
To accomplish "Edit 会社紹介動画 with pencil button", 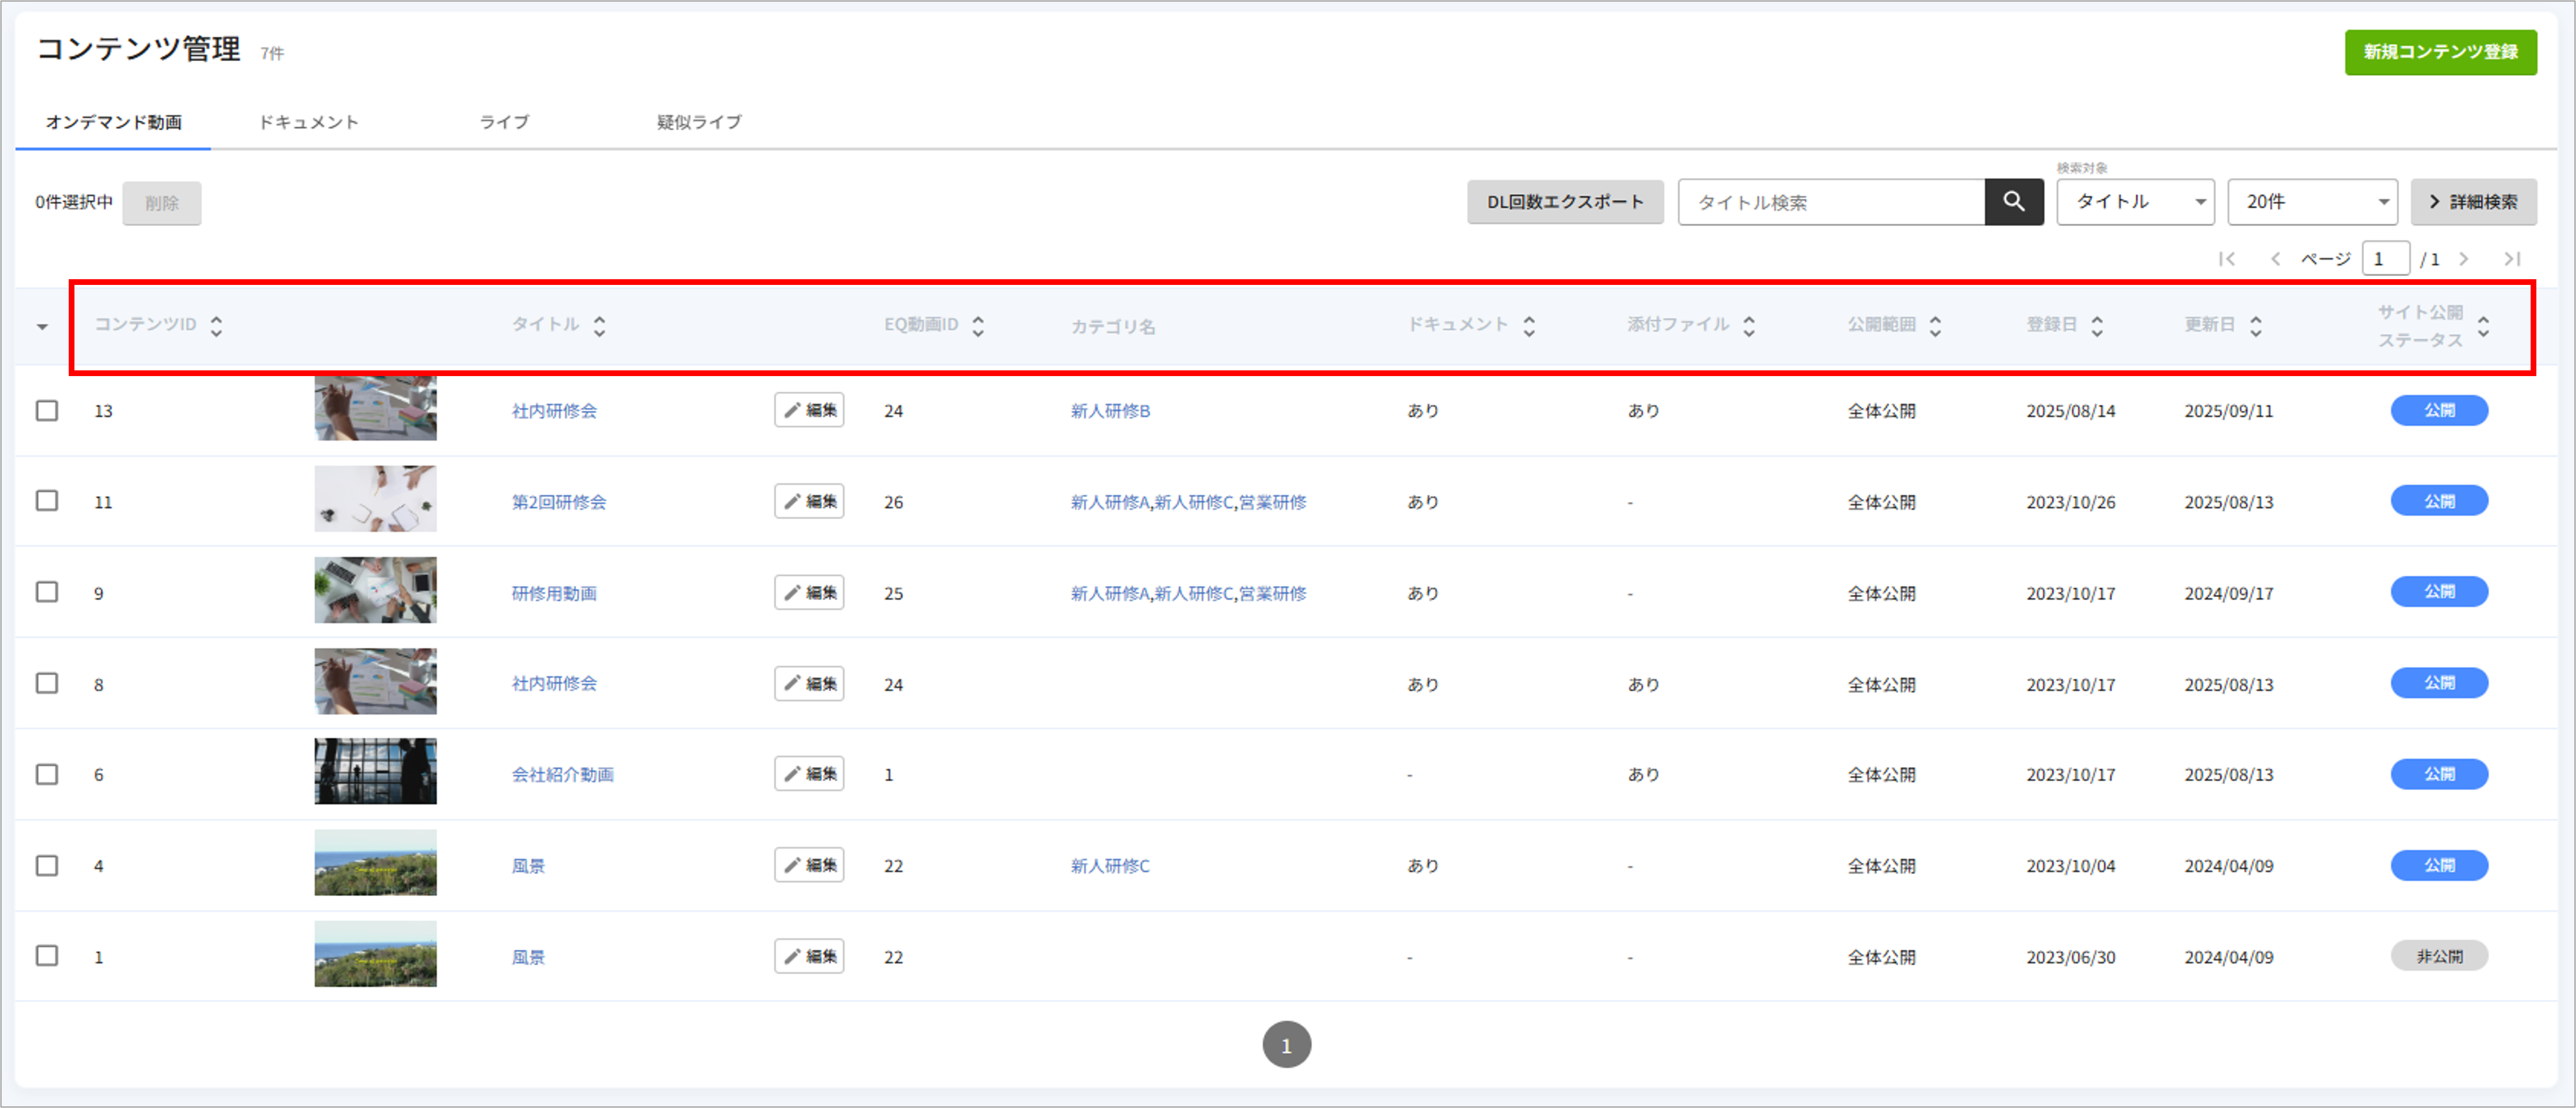I will point(809,773).
